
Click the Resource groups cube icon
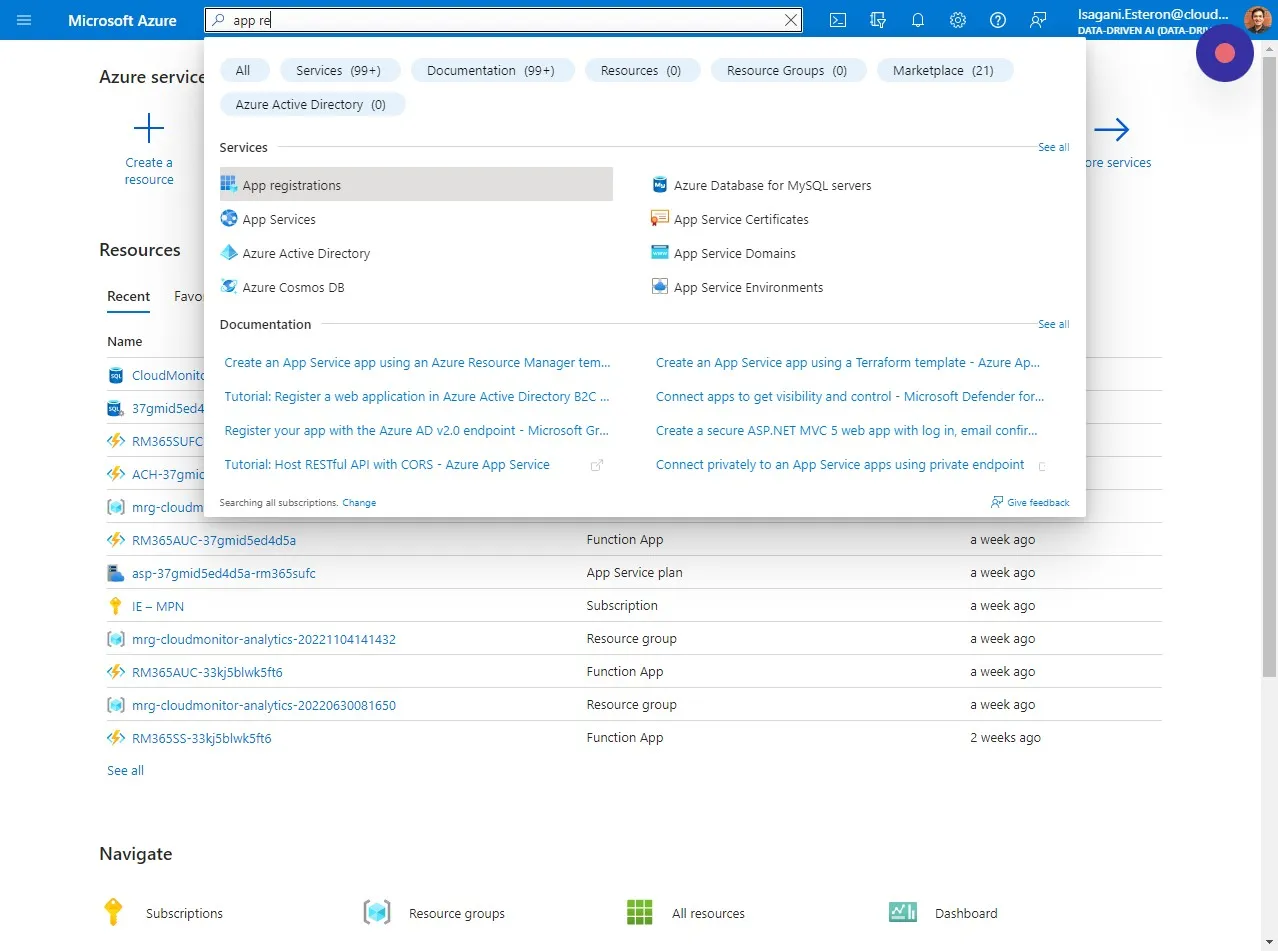click(377, 912)
